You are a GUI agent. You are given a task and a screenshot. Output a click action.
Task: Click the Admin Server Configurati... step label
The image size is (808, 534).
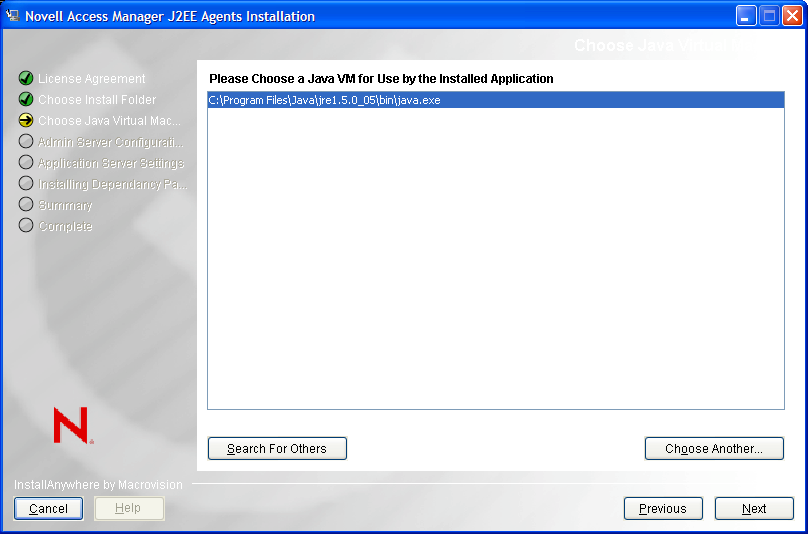[111, 142]
